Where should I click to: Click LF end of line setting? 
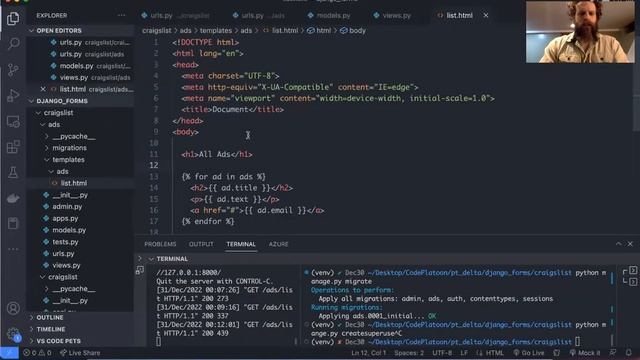click(464, 353)
